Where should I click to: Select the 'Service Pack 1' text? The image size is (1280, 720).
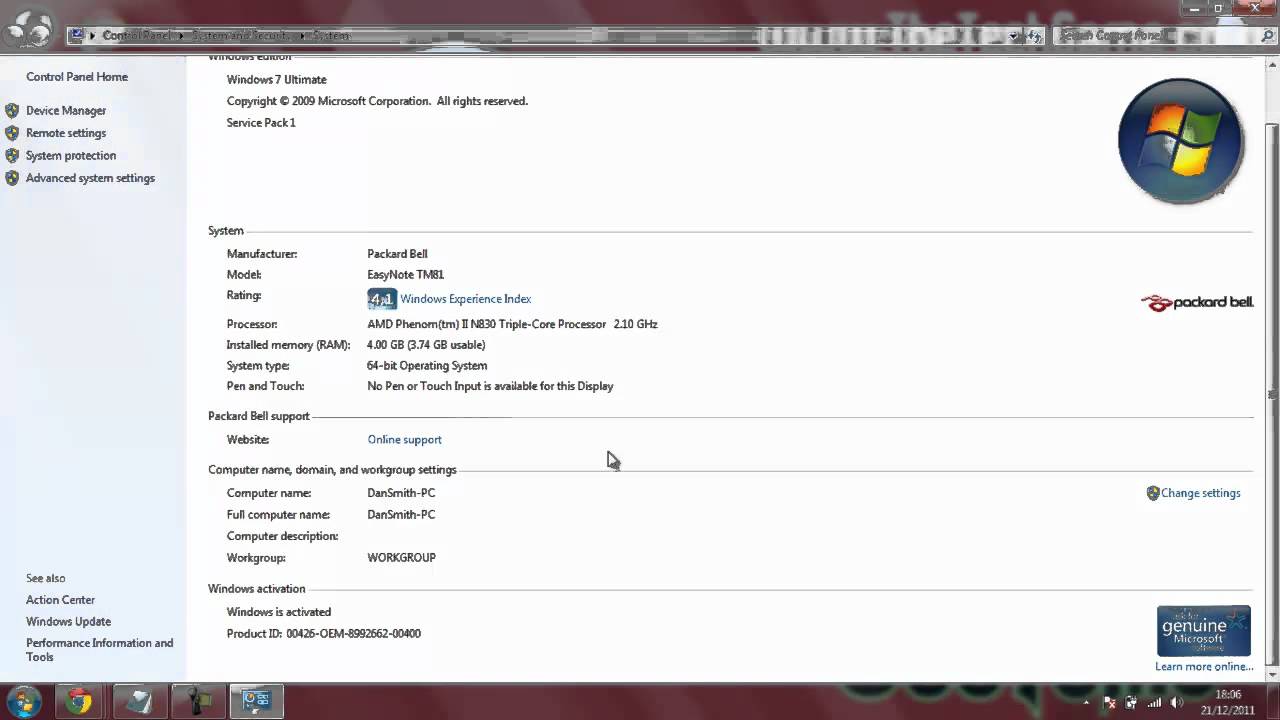point(261,123)
